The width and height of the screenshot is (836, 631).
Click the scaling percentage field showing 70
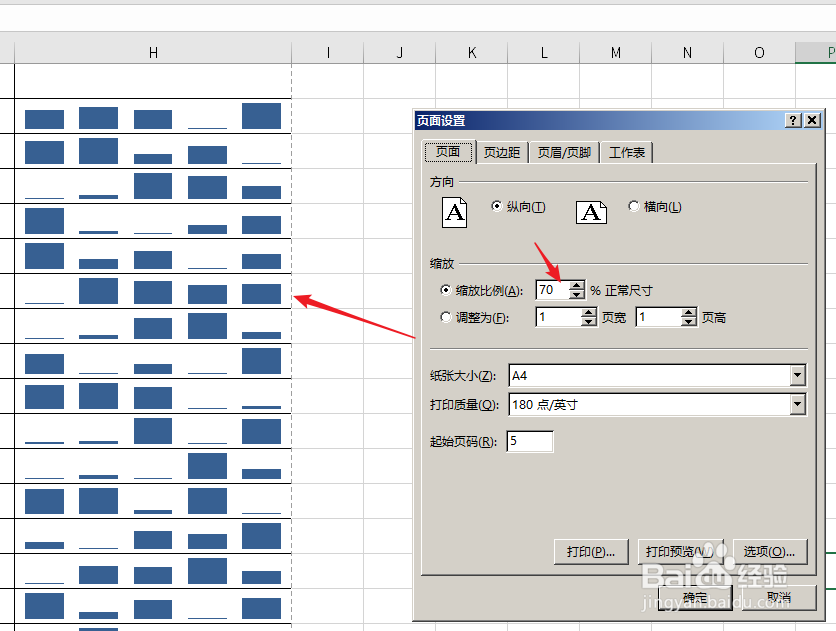[552, 290]
